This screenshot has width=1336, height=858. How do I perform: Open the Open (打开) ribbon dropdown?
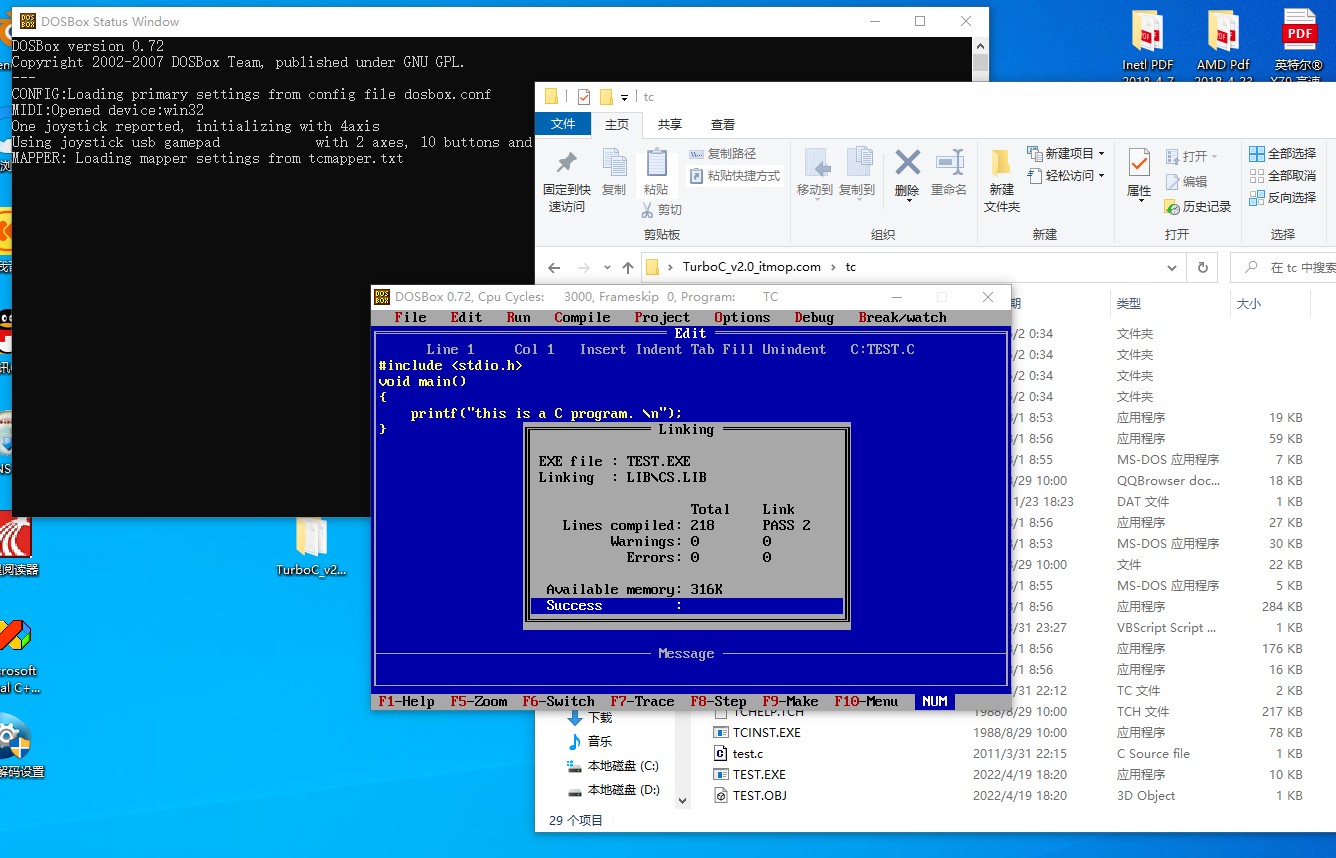tap(1191, 157)
